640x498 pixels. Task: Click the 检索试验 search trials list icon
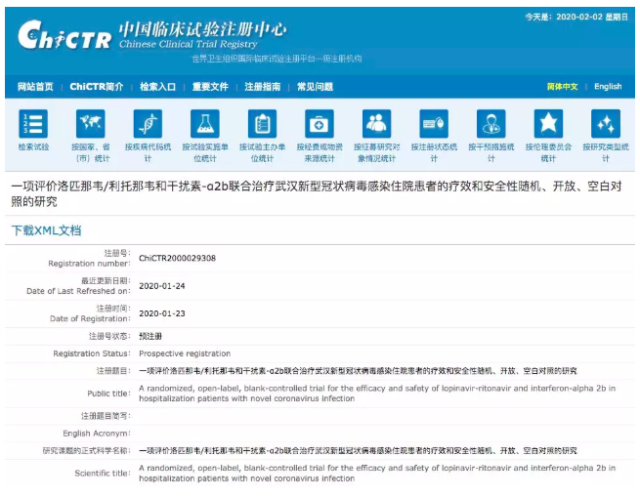33,124
